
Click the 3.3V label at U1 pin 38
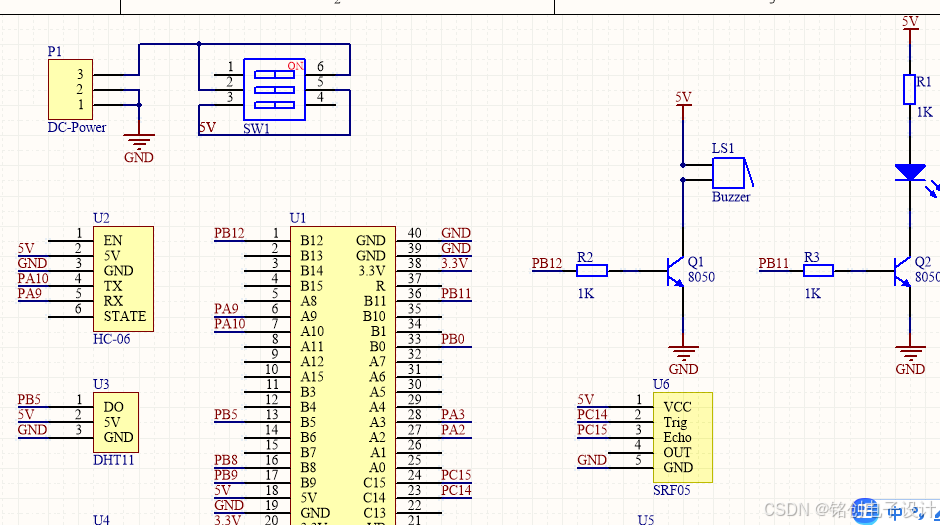454,263
